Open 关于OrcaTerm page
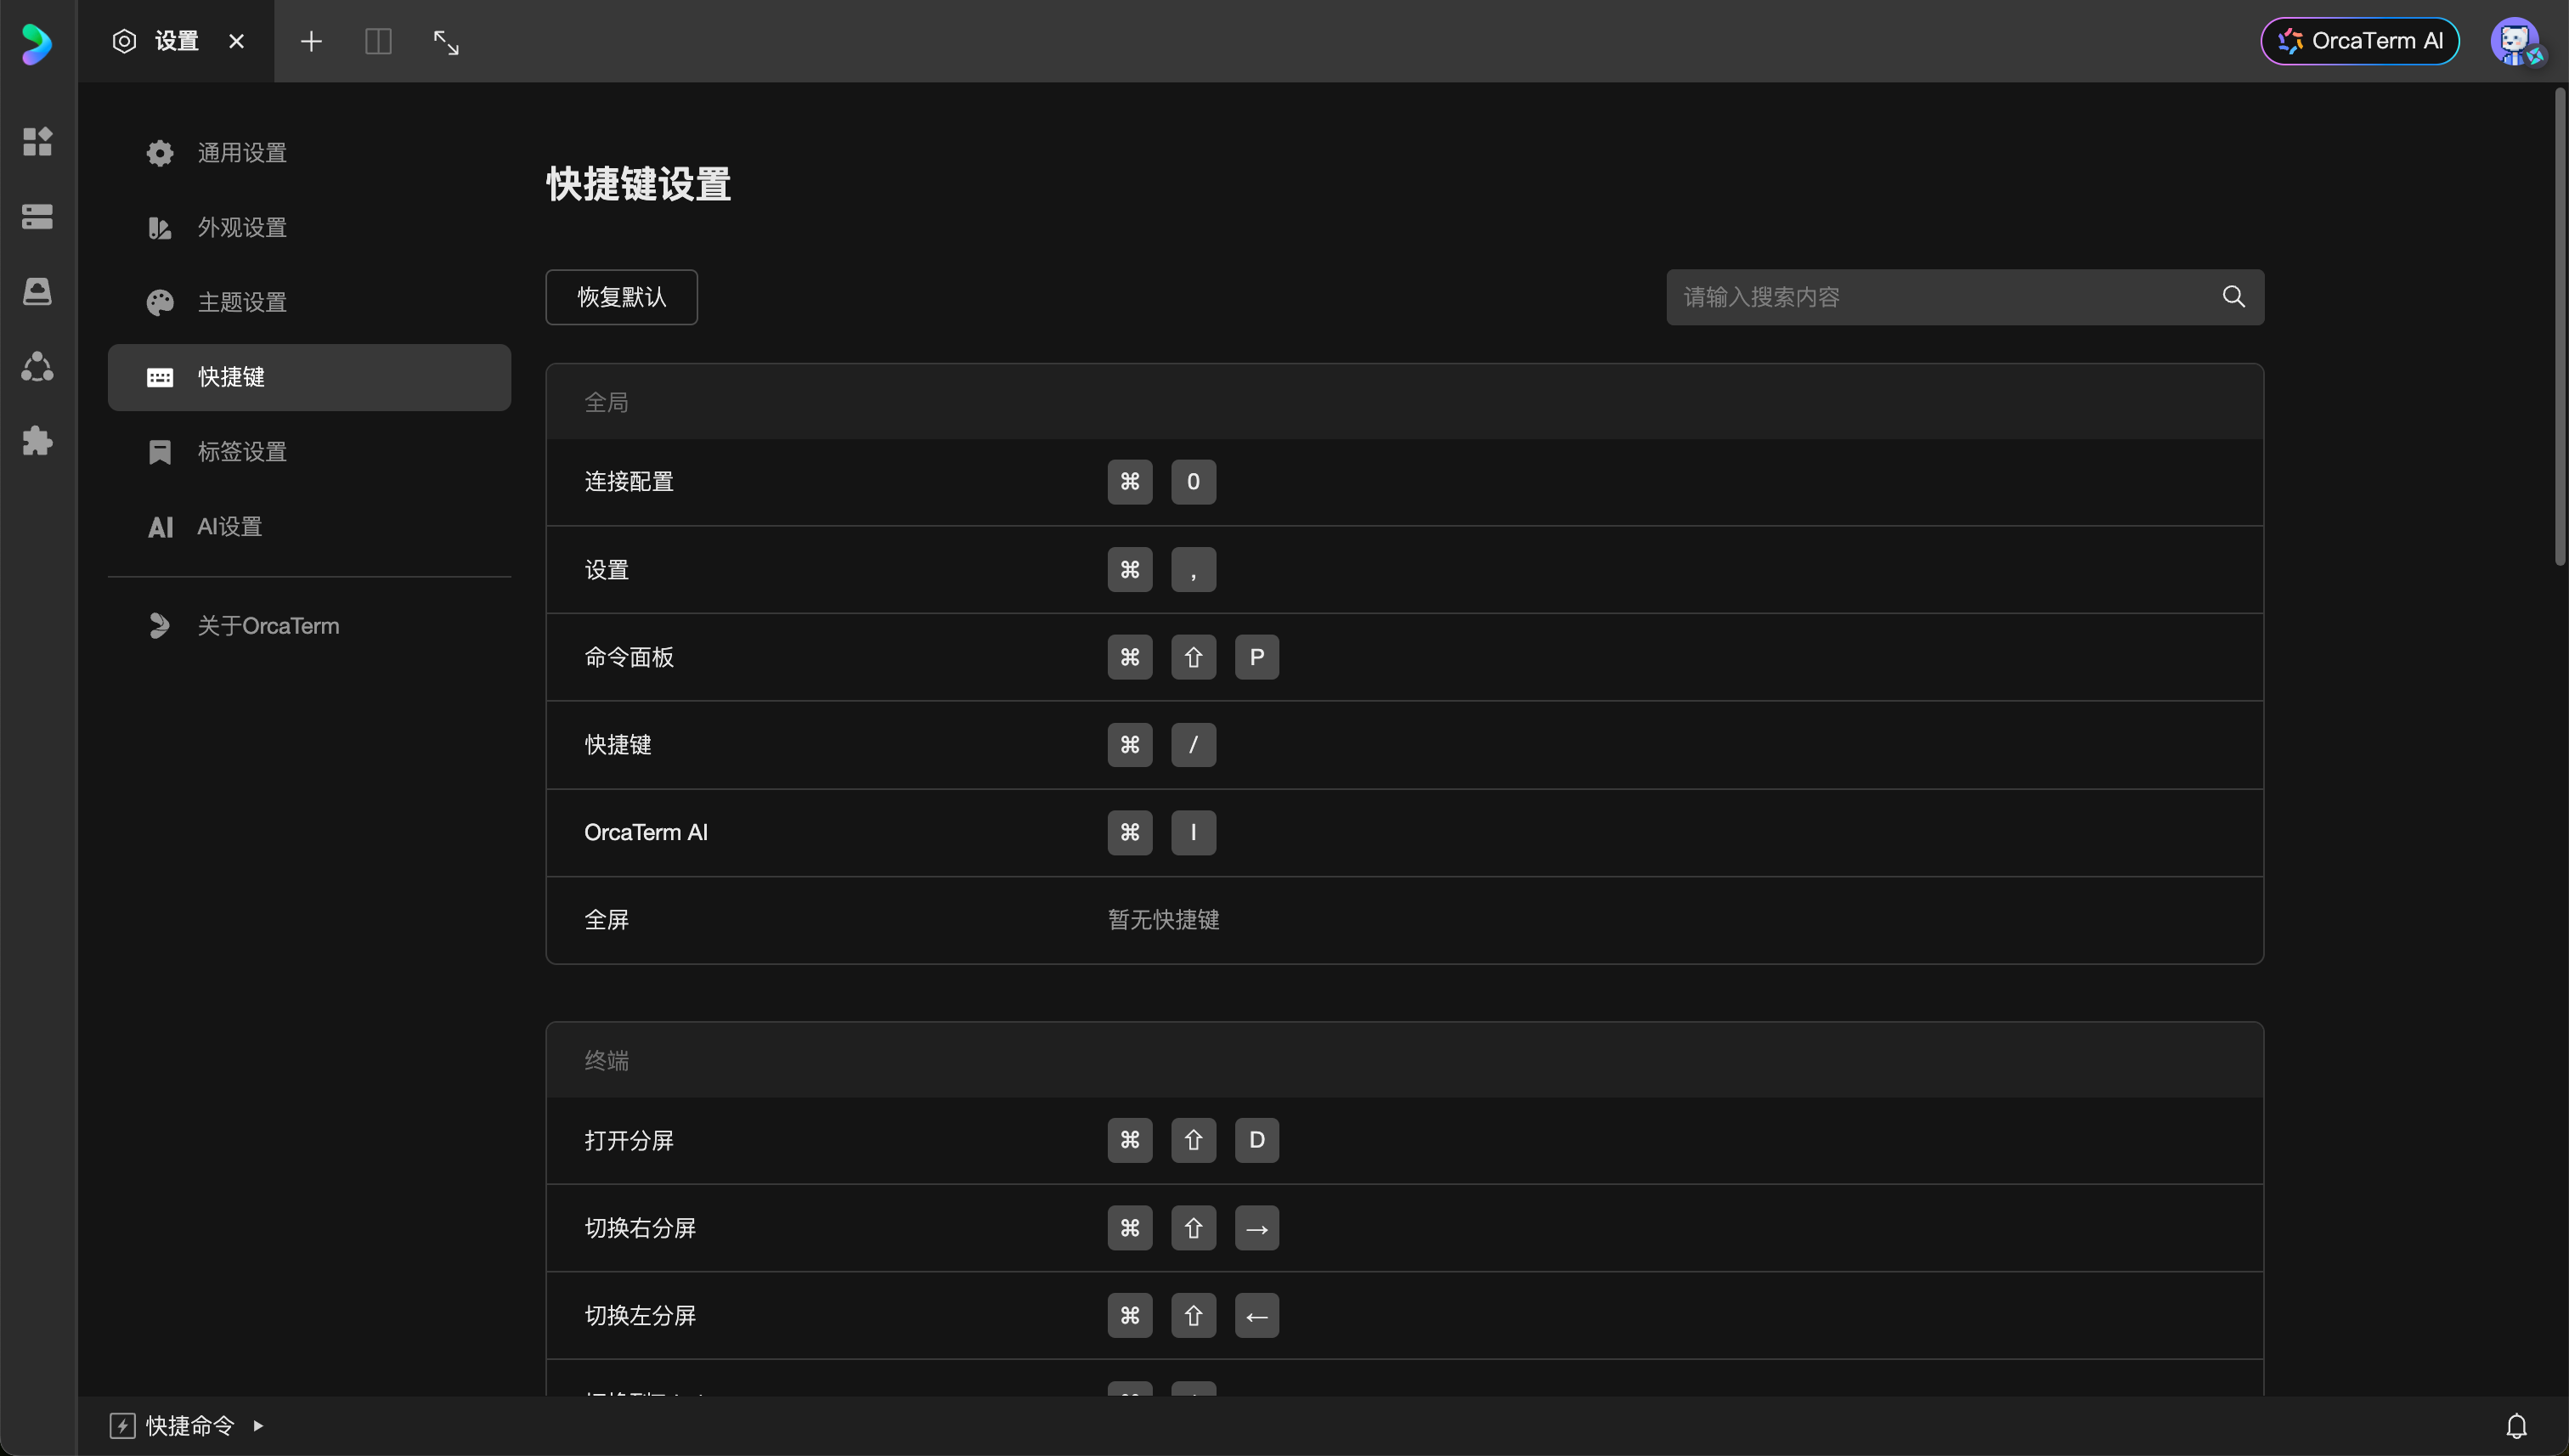The height and width of the screenshot is (1456, 2569). click(x=267, y=626)
